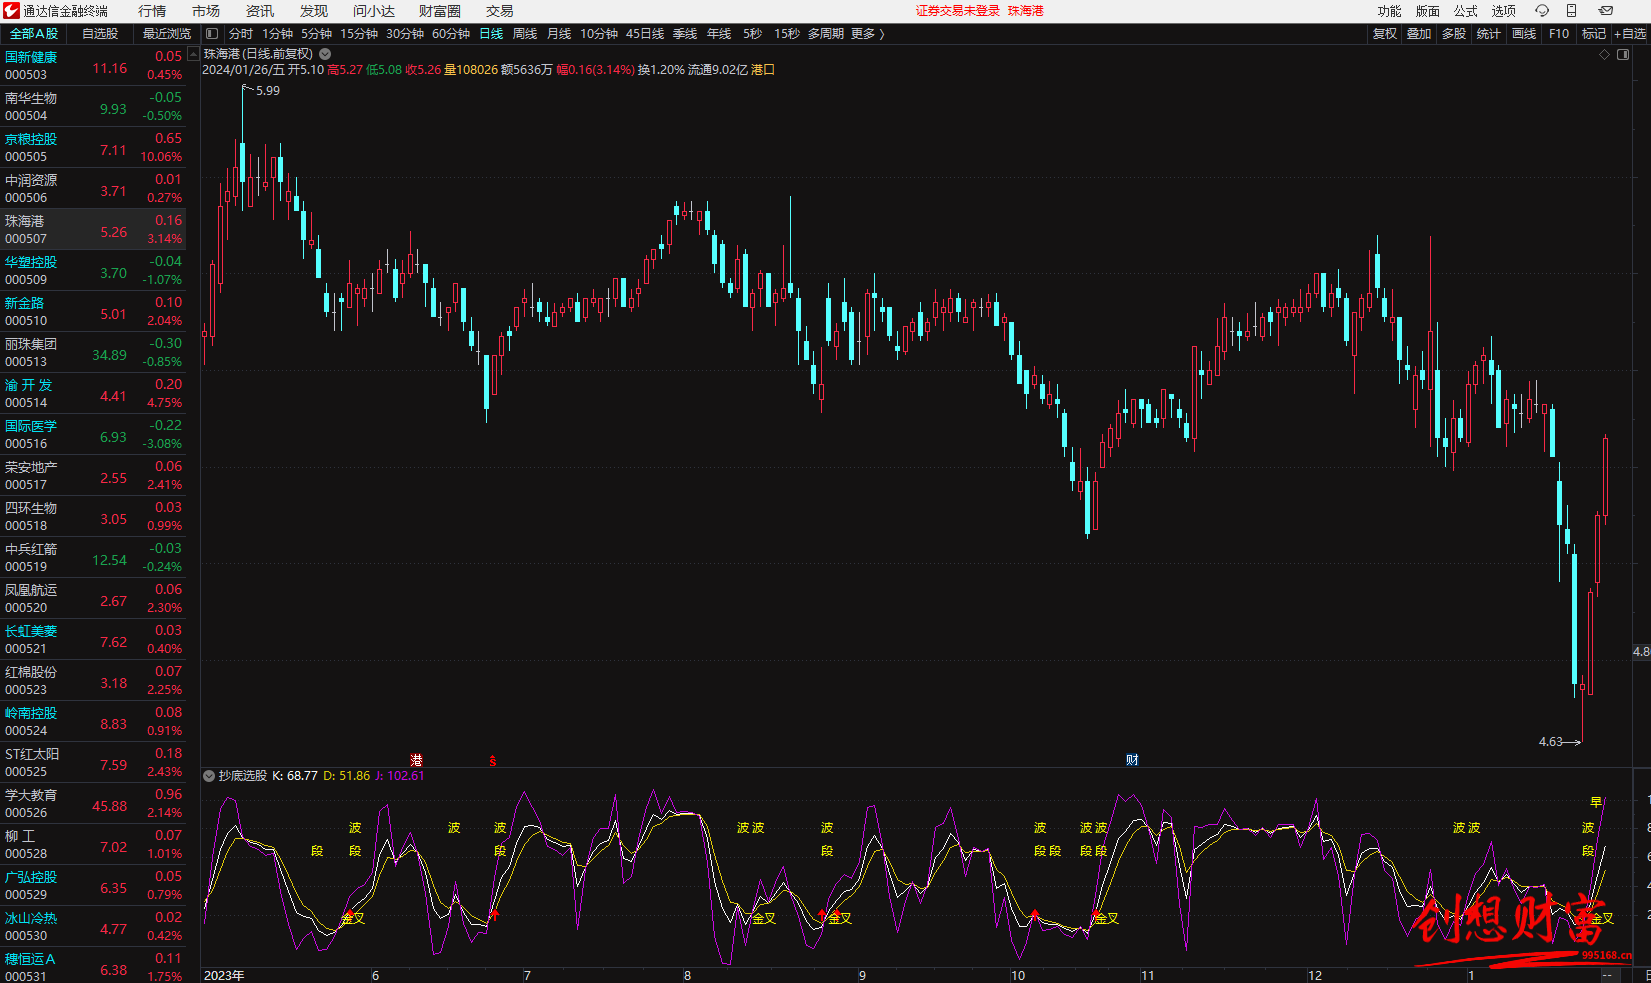Open the 选项 menu
1651x983 pixels.
(1504, 11)
